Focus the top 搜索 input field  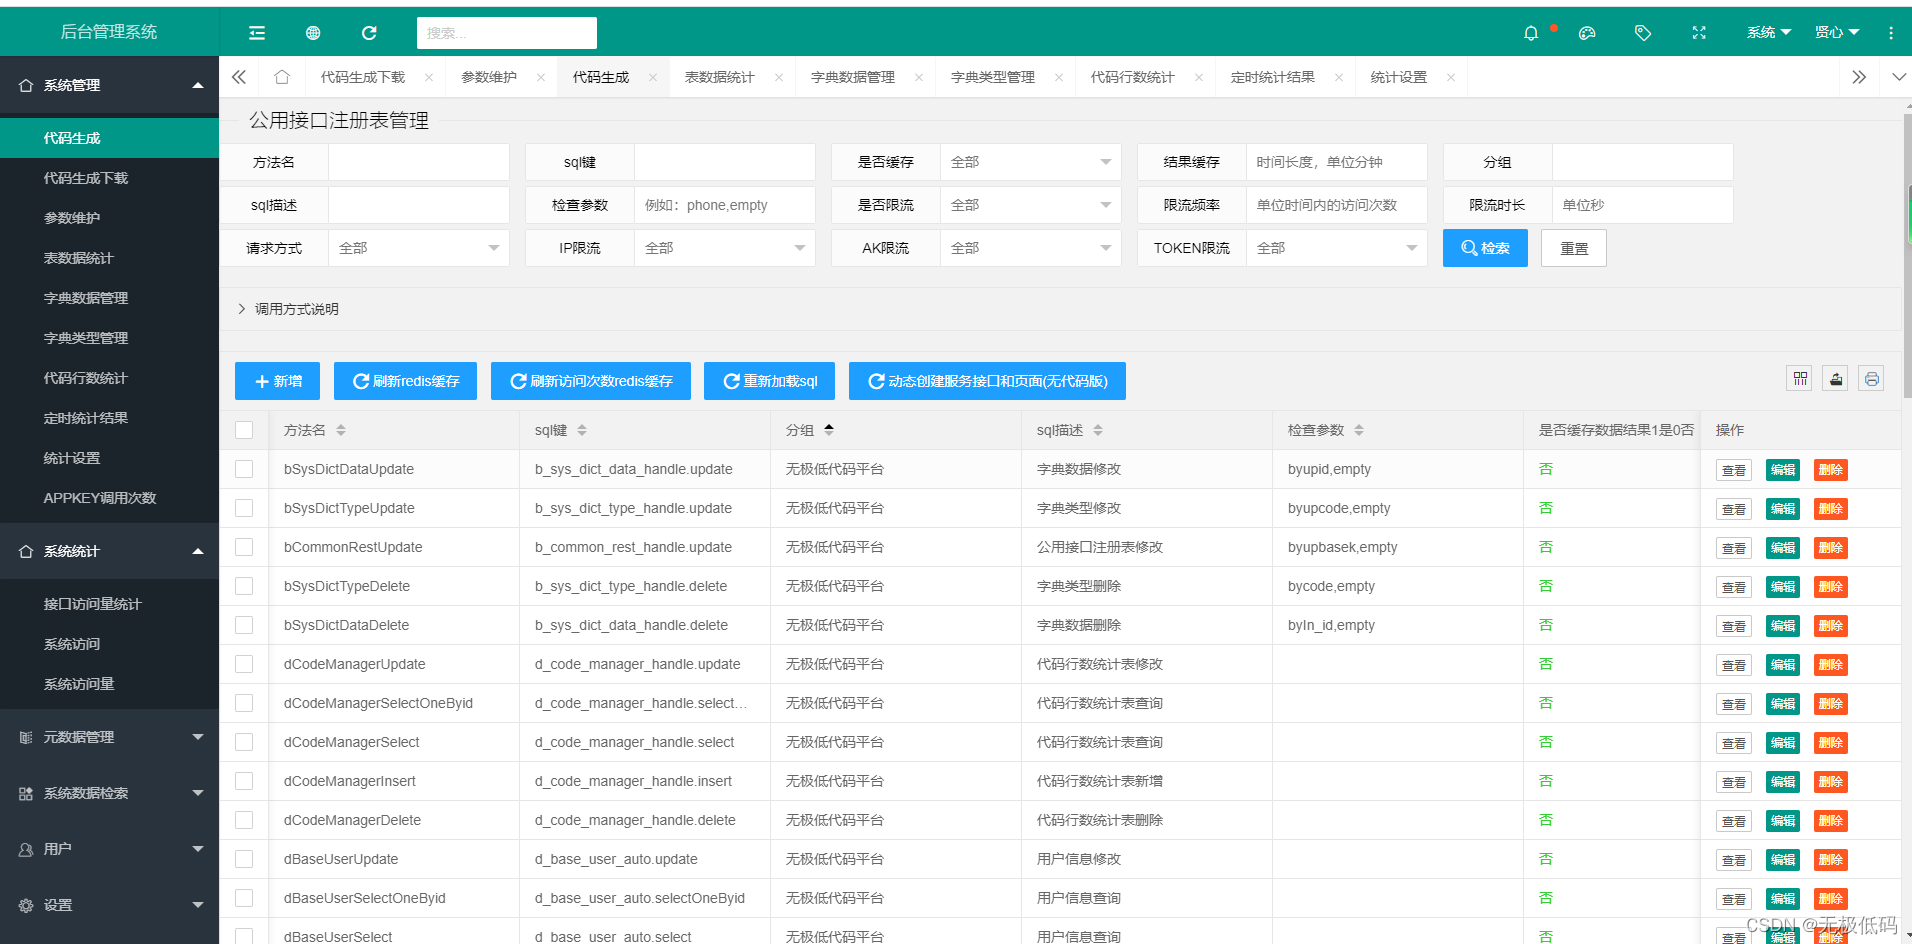(507, 33)
